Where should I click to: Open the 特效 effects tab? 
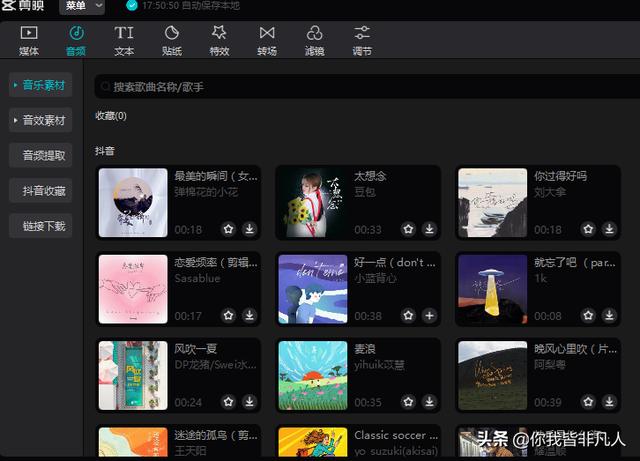tap(219, 40)
